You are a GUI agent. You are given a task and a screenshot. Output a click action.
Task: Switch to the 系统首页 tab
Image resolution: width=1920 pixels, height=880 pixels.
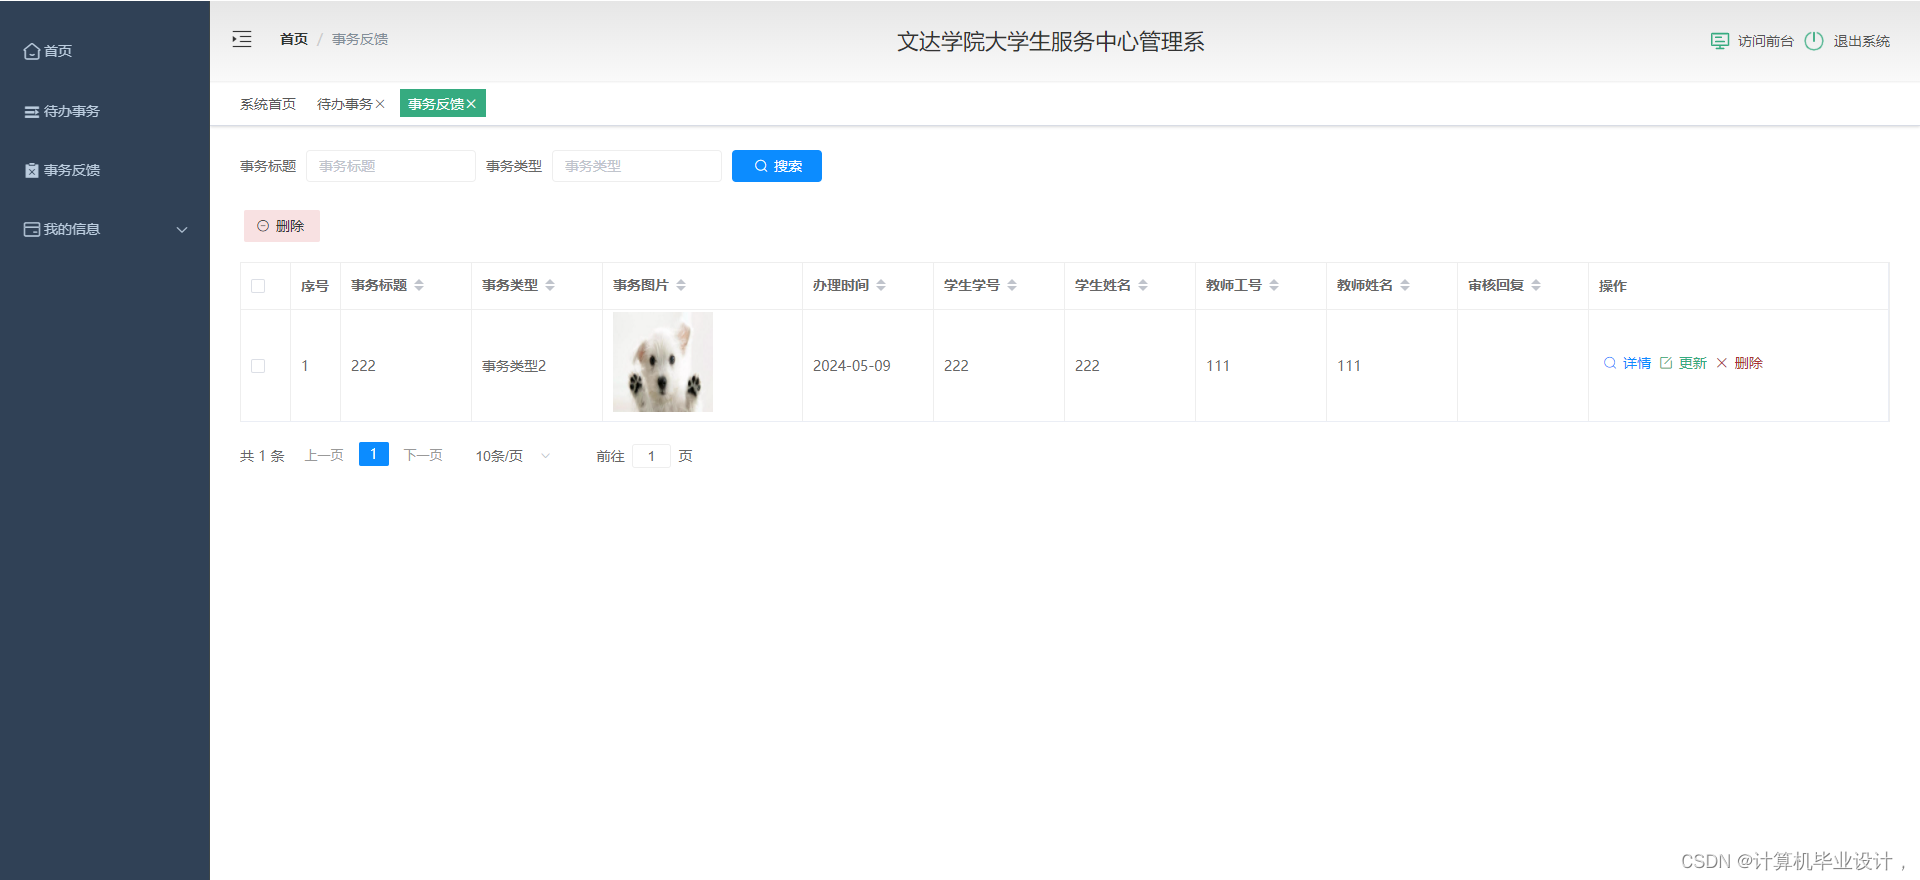(268, 104)
